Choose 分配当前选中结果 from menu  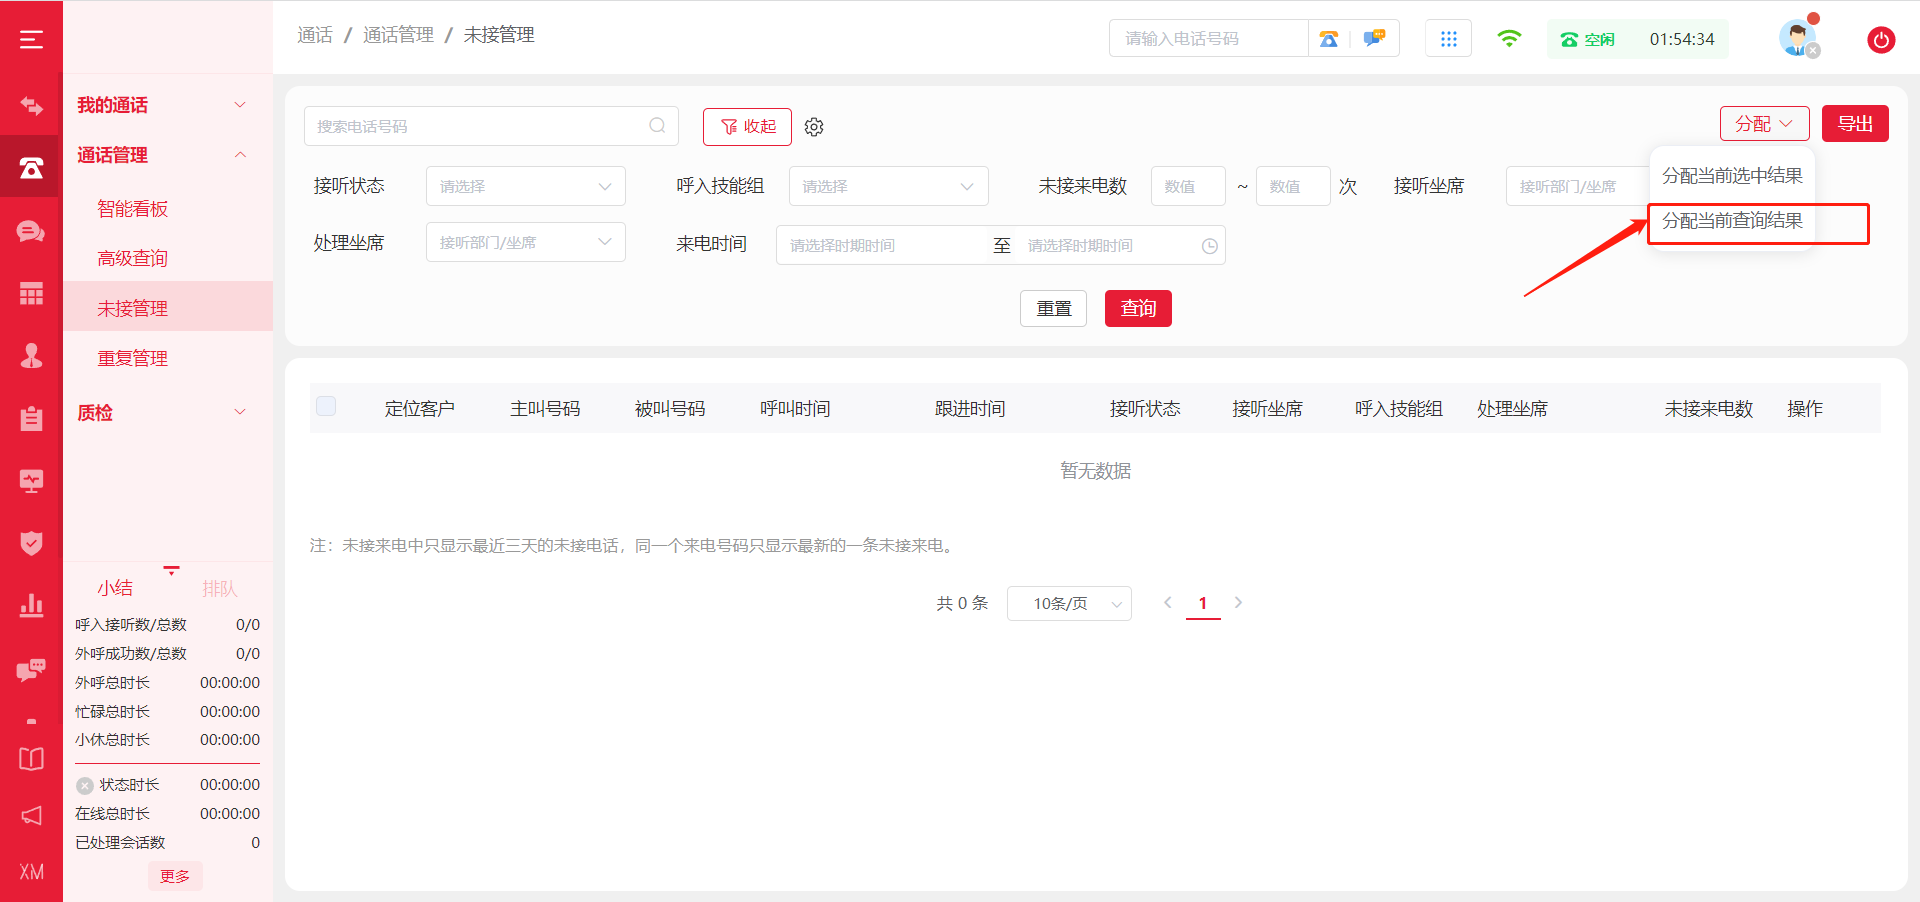(1732, 176)
